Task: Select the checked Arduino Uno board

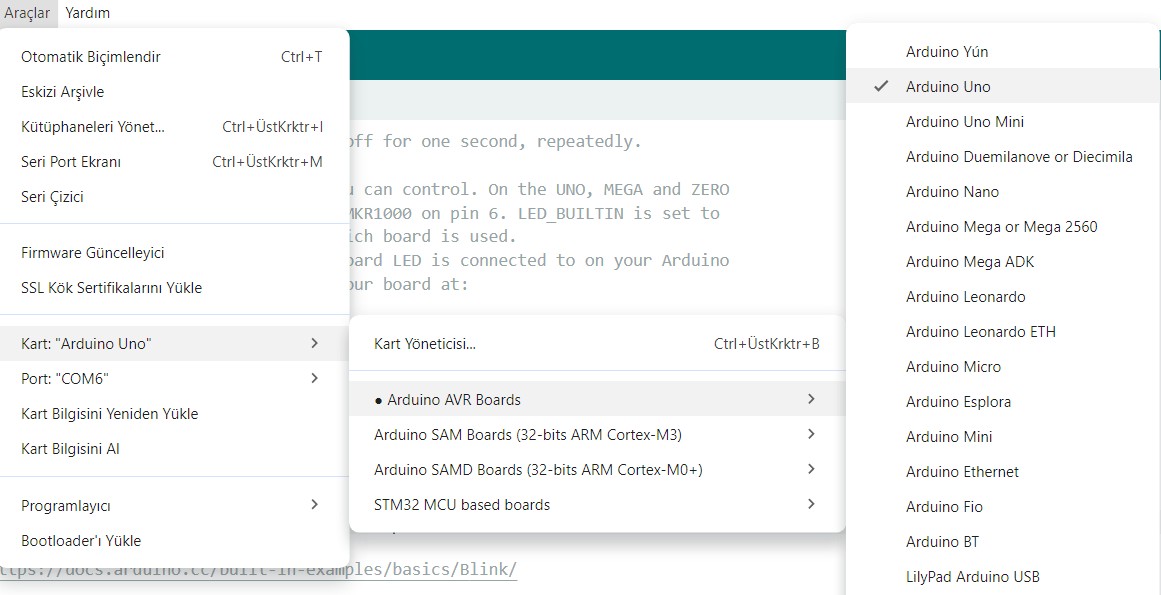Action: coord(948,87)
